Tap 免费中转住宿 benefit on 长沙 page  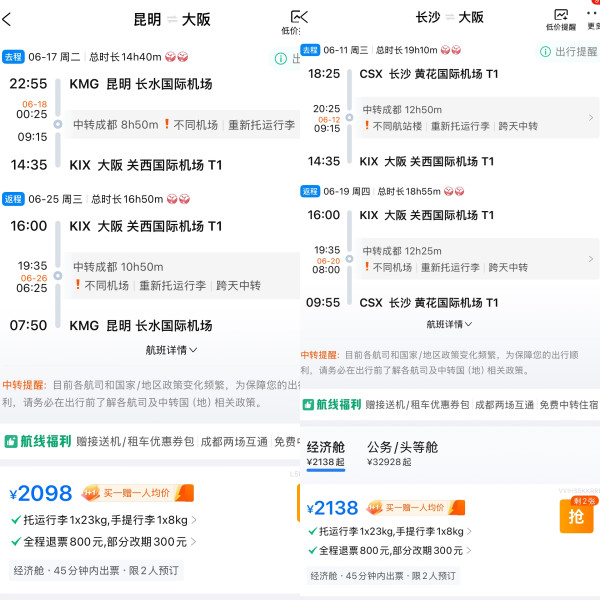[569, 405]
